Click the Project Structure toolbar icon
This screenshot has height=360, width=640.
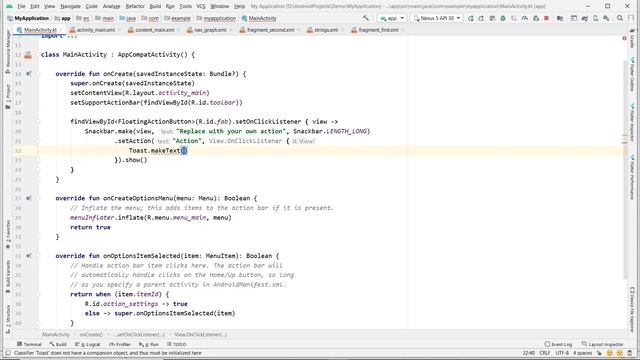[x=560, y=18]
